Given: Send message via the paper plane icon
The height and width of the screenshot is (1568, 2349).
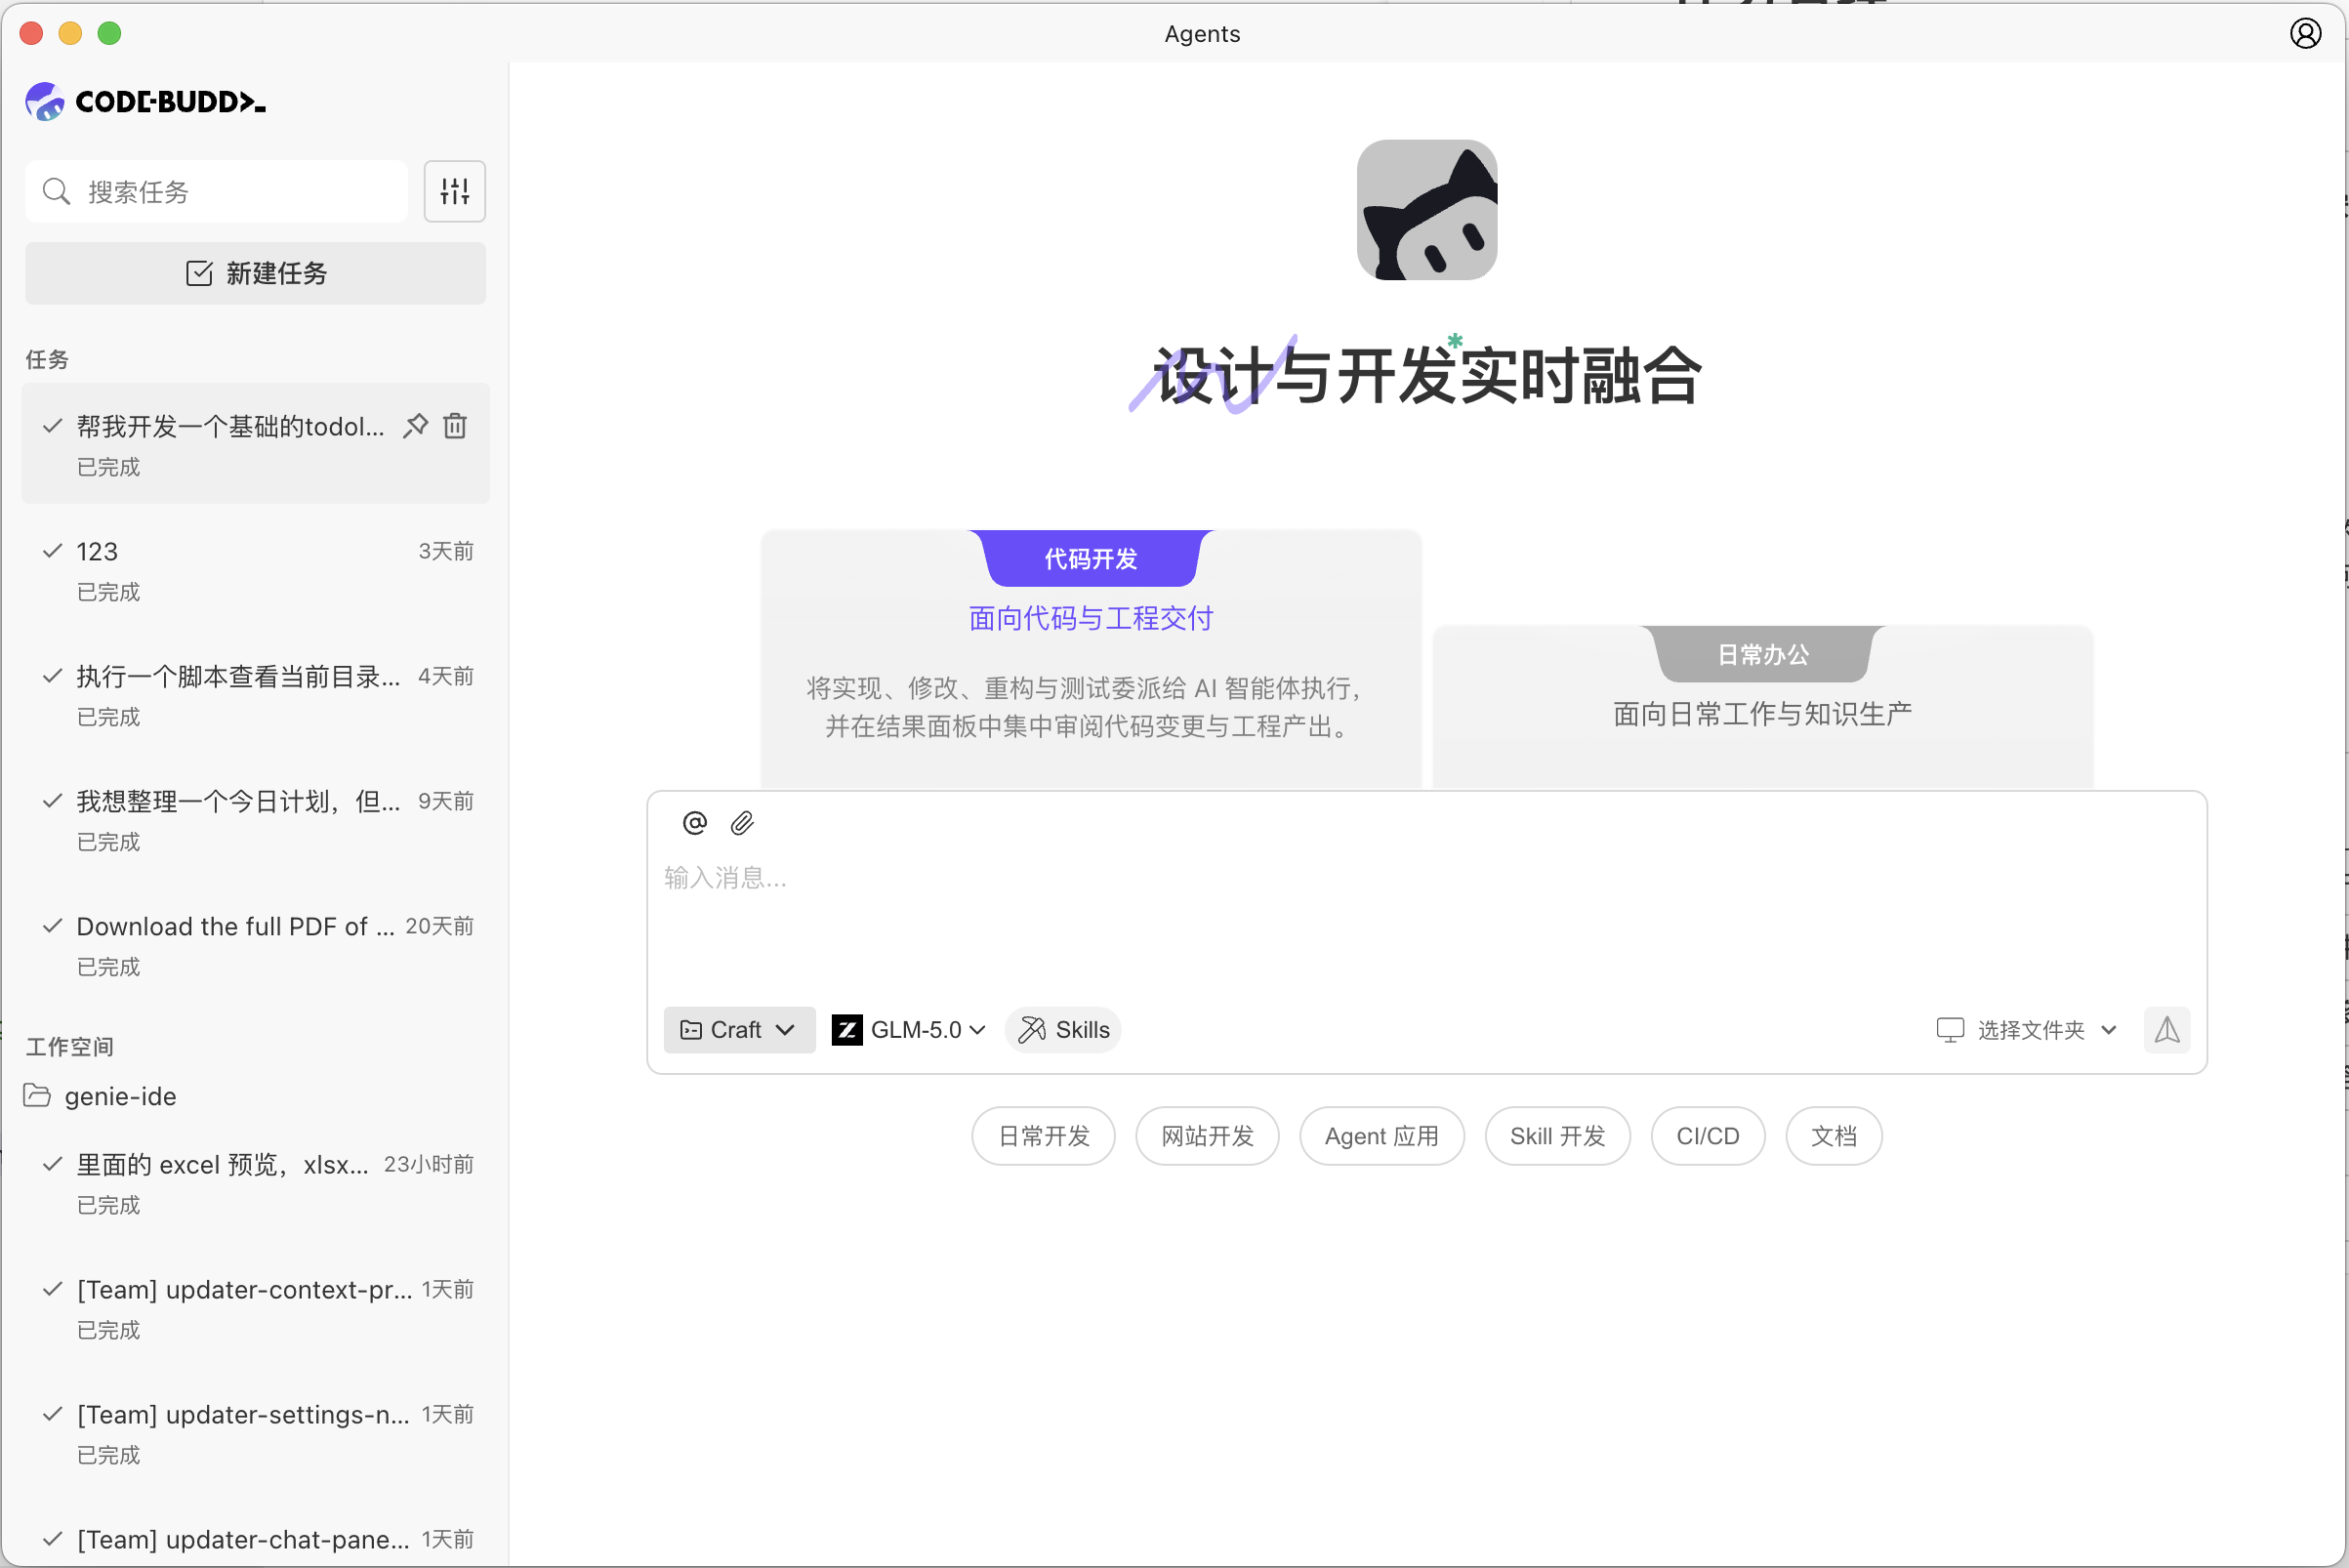Looking at the screenshot, I should (2167, 1029).
